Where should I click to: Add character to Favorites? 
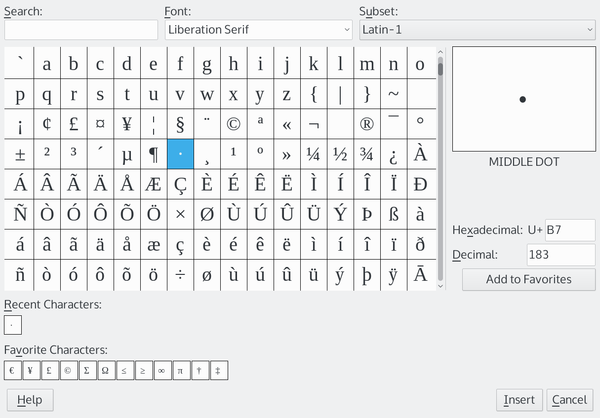[x=529, y=279]
